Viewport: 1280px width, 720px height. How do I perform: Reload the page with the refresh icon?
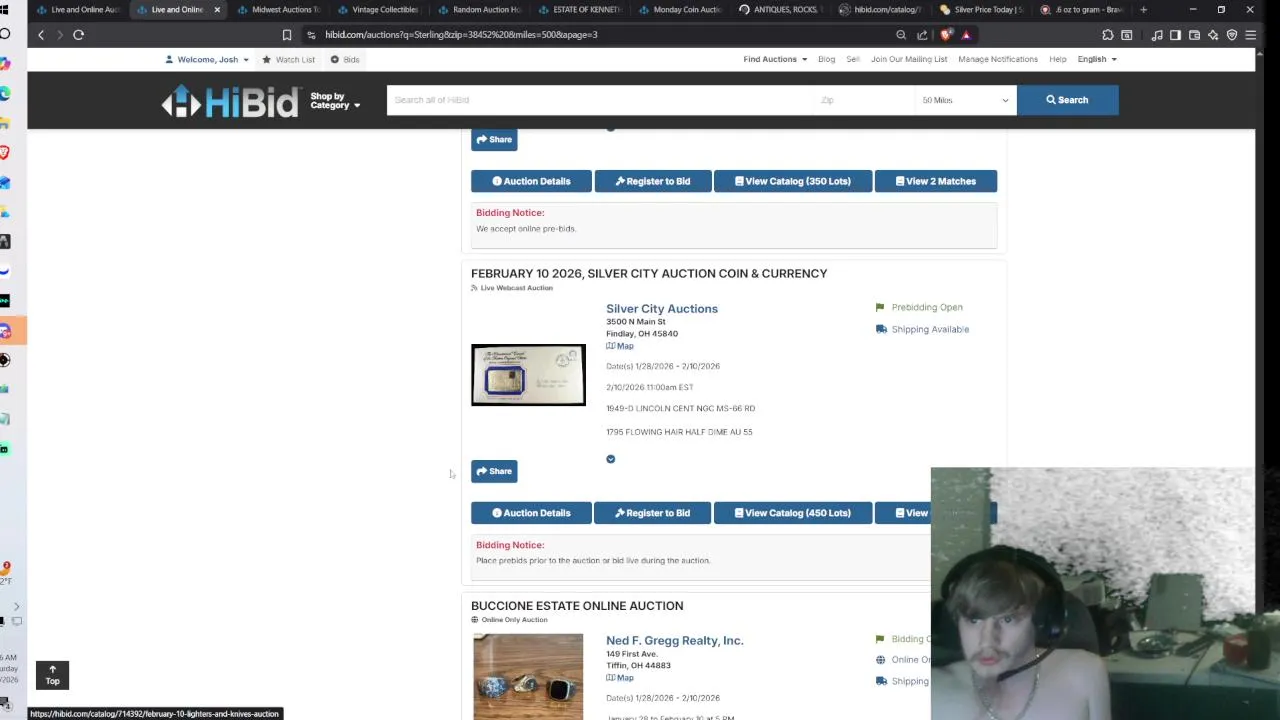point(78,35)
